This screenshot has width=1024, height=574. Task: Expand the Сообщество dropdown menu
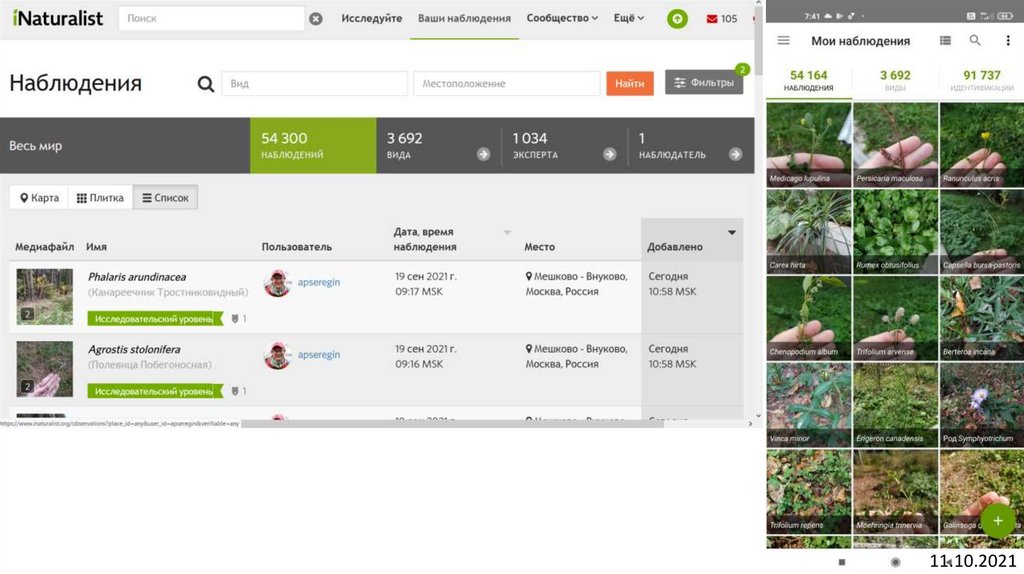pyautogui.click(x=562, y=18)
